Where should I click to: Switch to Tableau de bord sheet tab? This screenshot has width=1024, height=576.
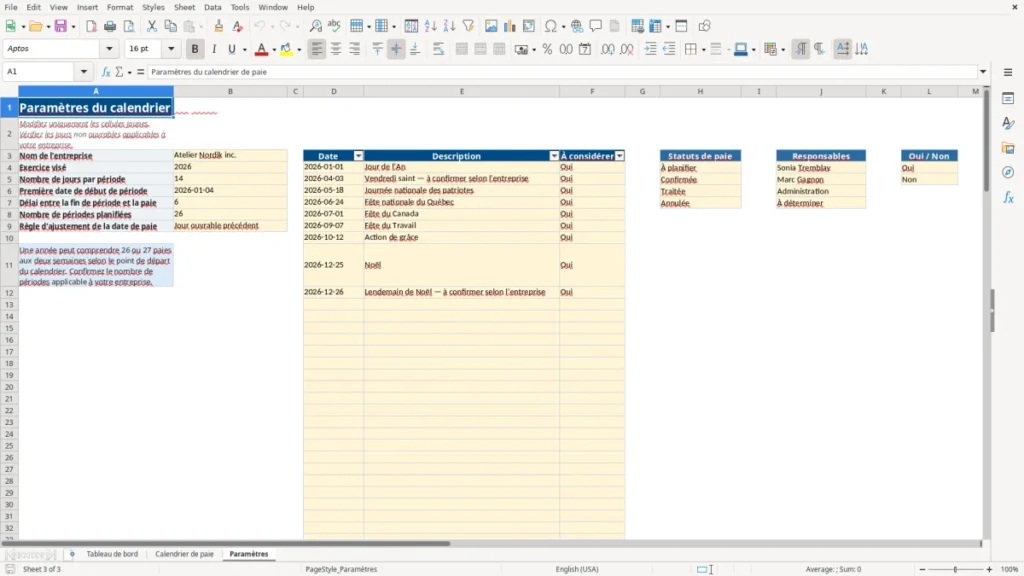pyautogui.click(x=112, y=554)
